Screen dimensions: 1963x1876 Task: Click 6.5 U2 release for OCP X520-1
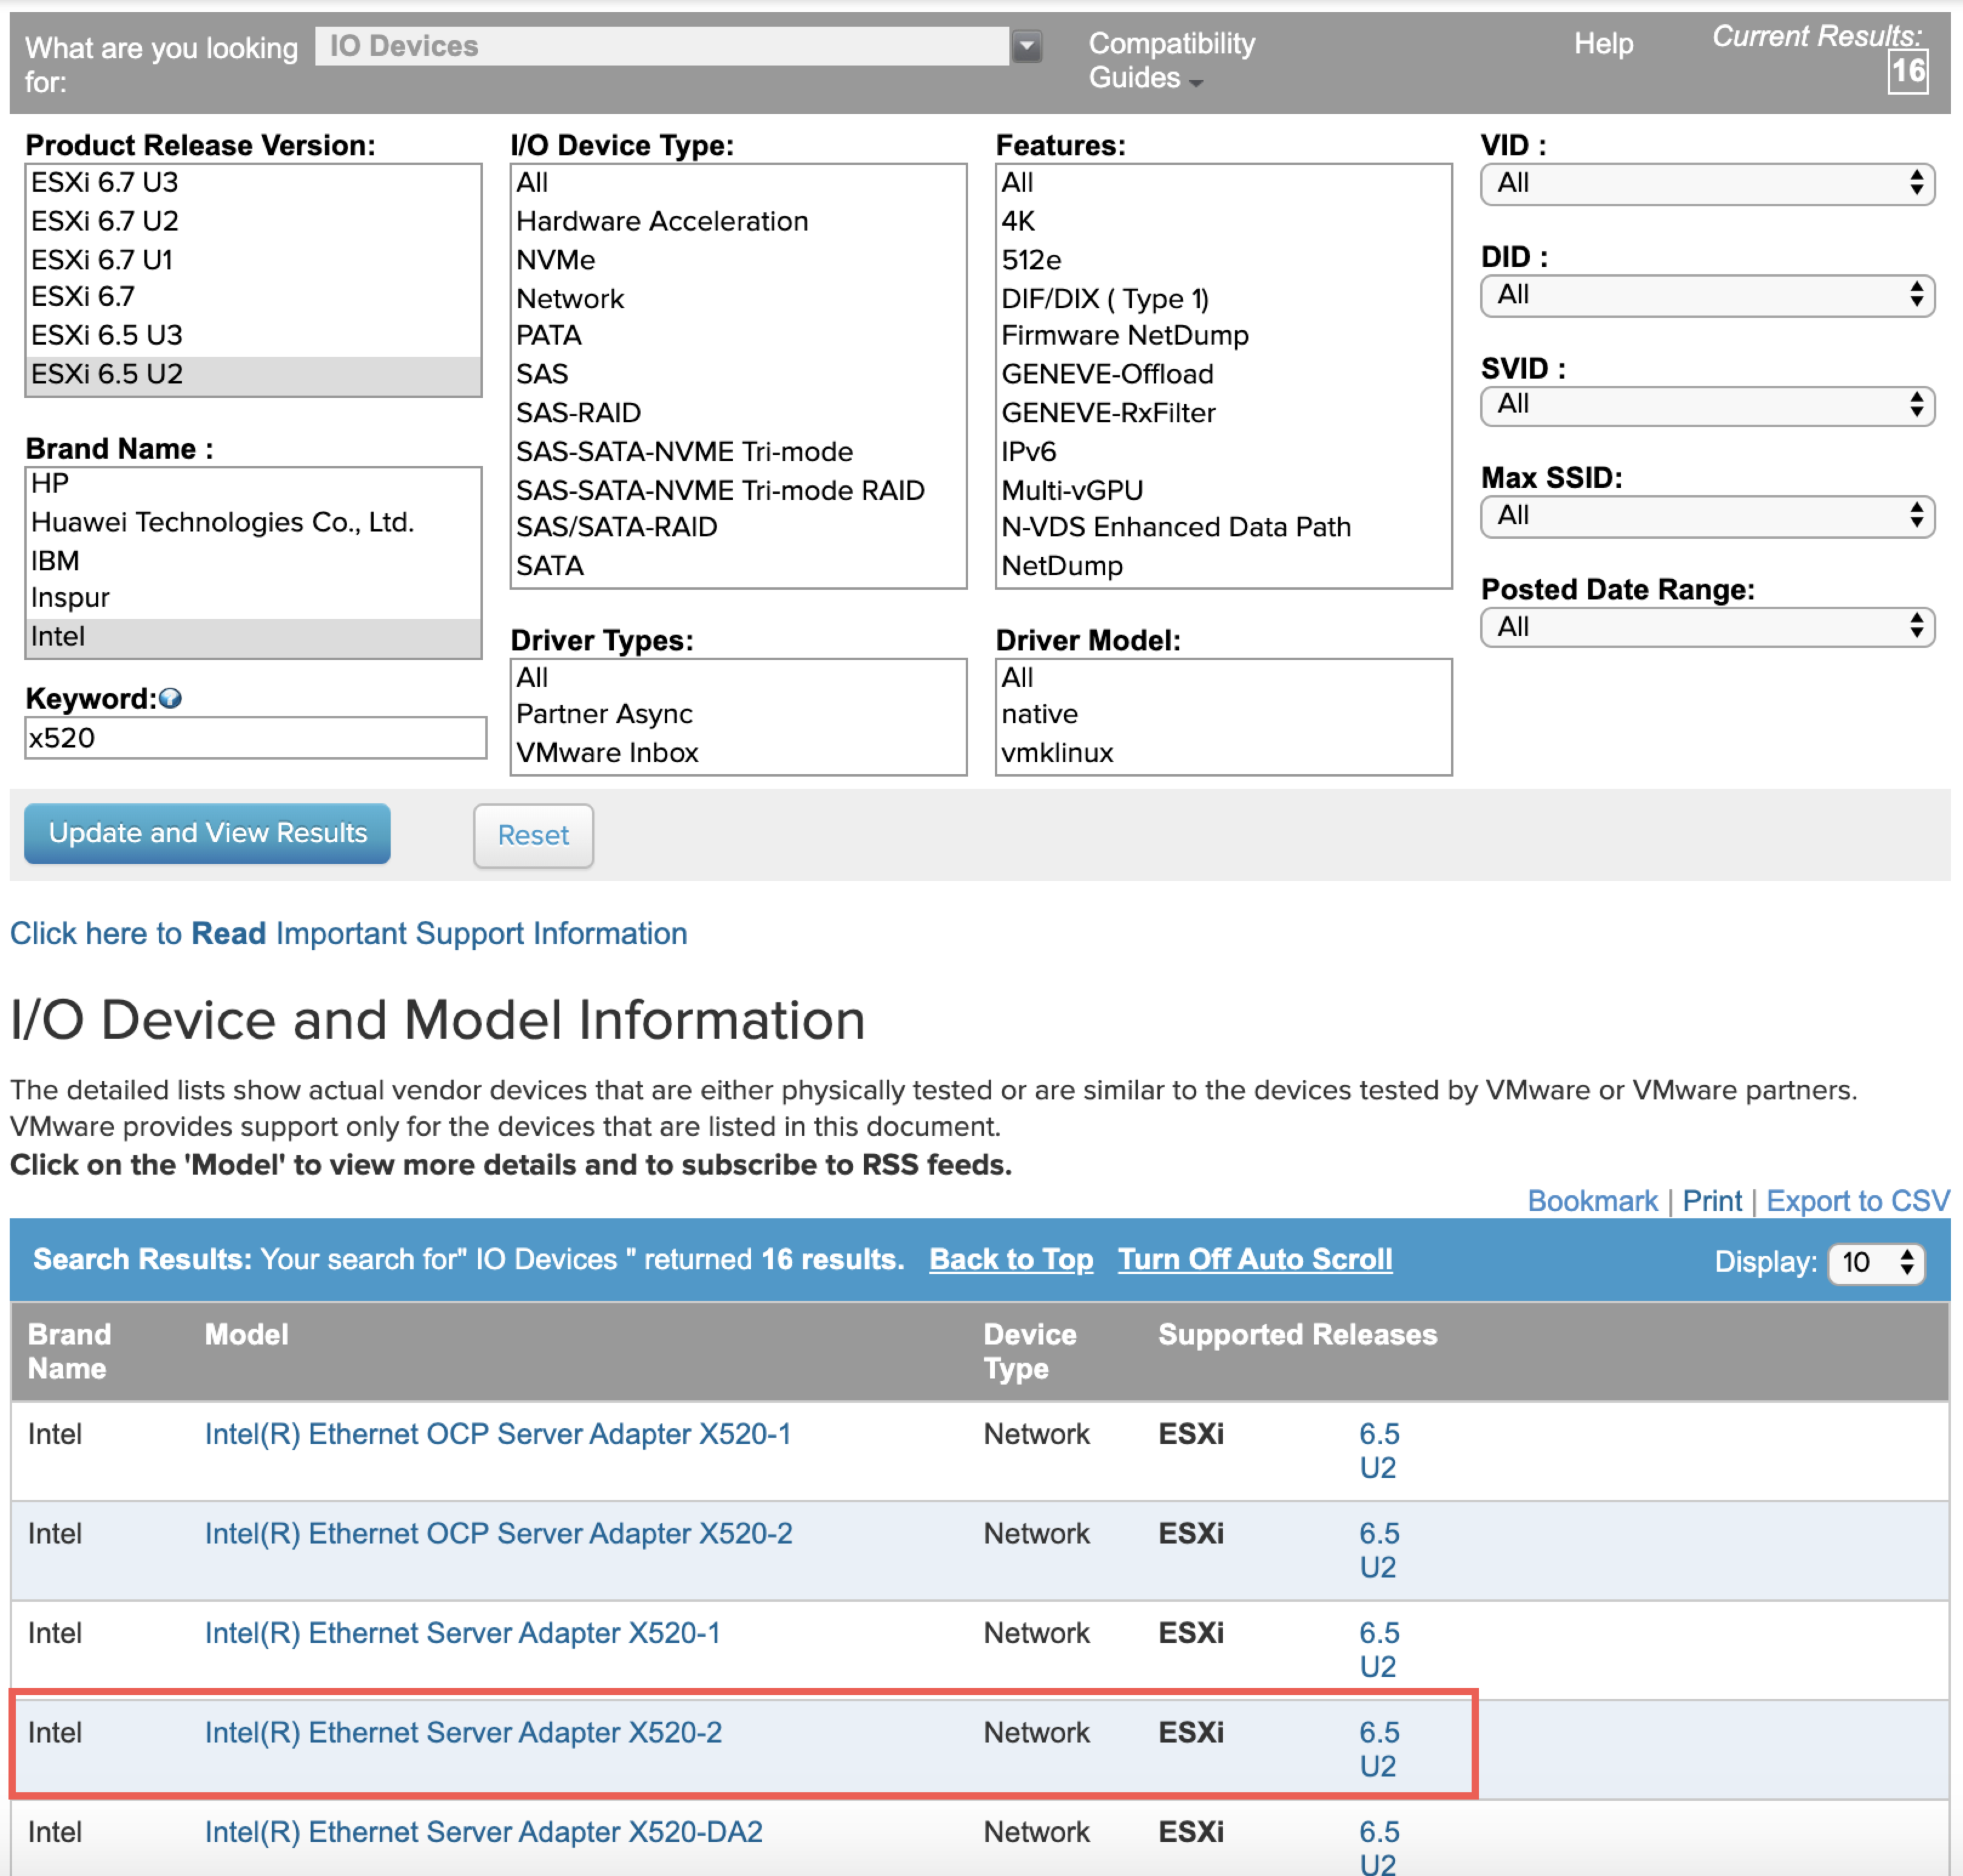[x=1378, y=1450]
